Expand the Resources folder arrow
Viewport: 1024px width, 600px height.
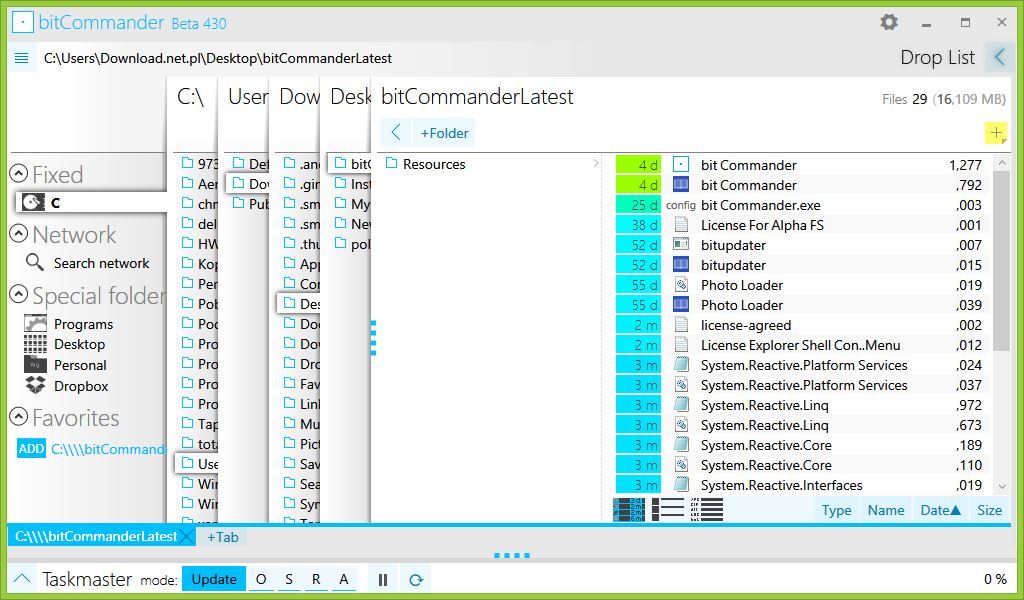596,163
